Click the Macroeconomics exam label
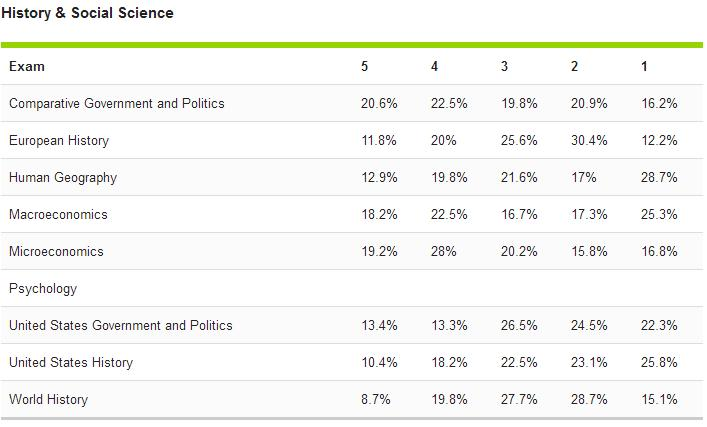Image resolution: width=707 pixels, height=427 pixels. point(58,215)
